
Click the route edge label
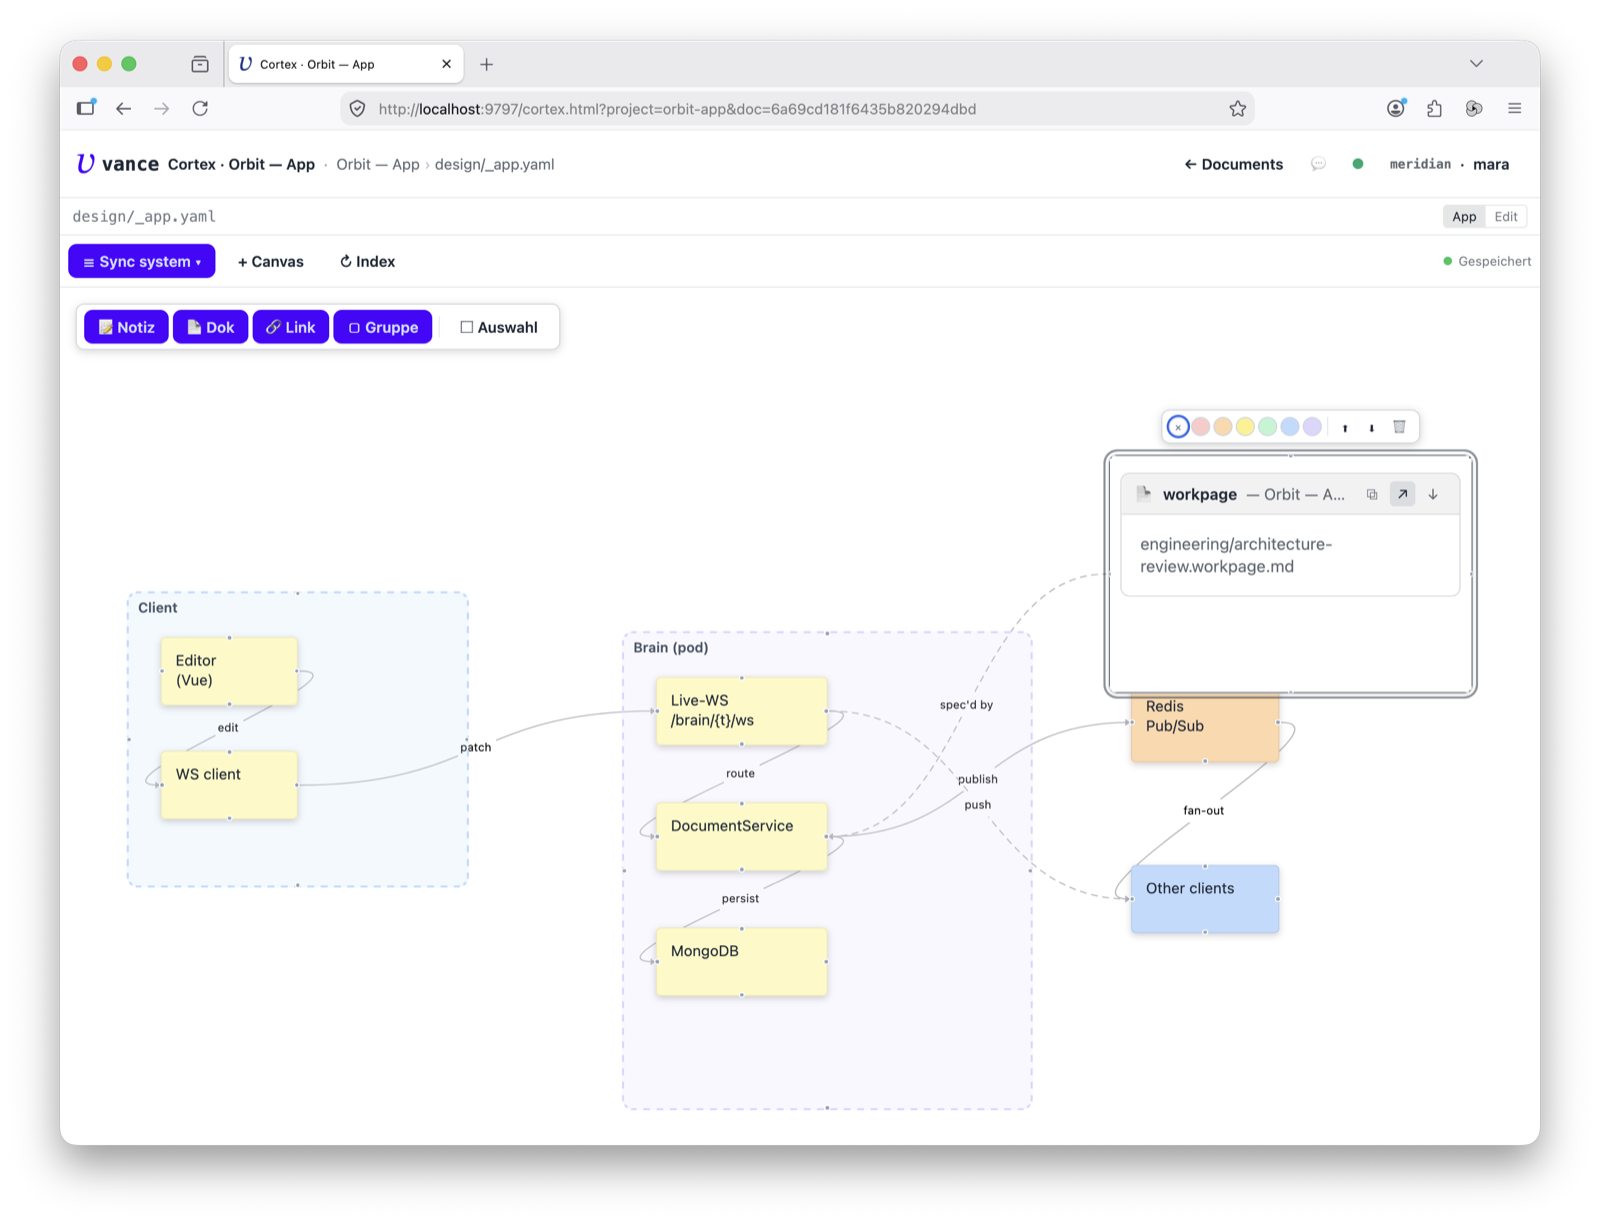[x=741, y=773]
